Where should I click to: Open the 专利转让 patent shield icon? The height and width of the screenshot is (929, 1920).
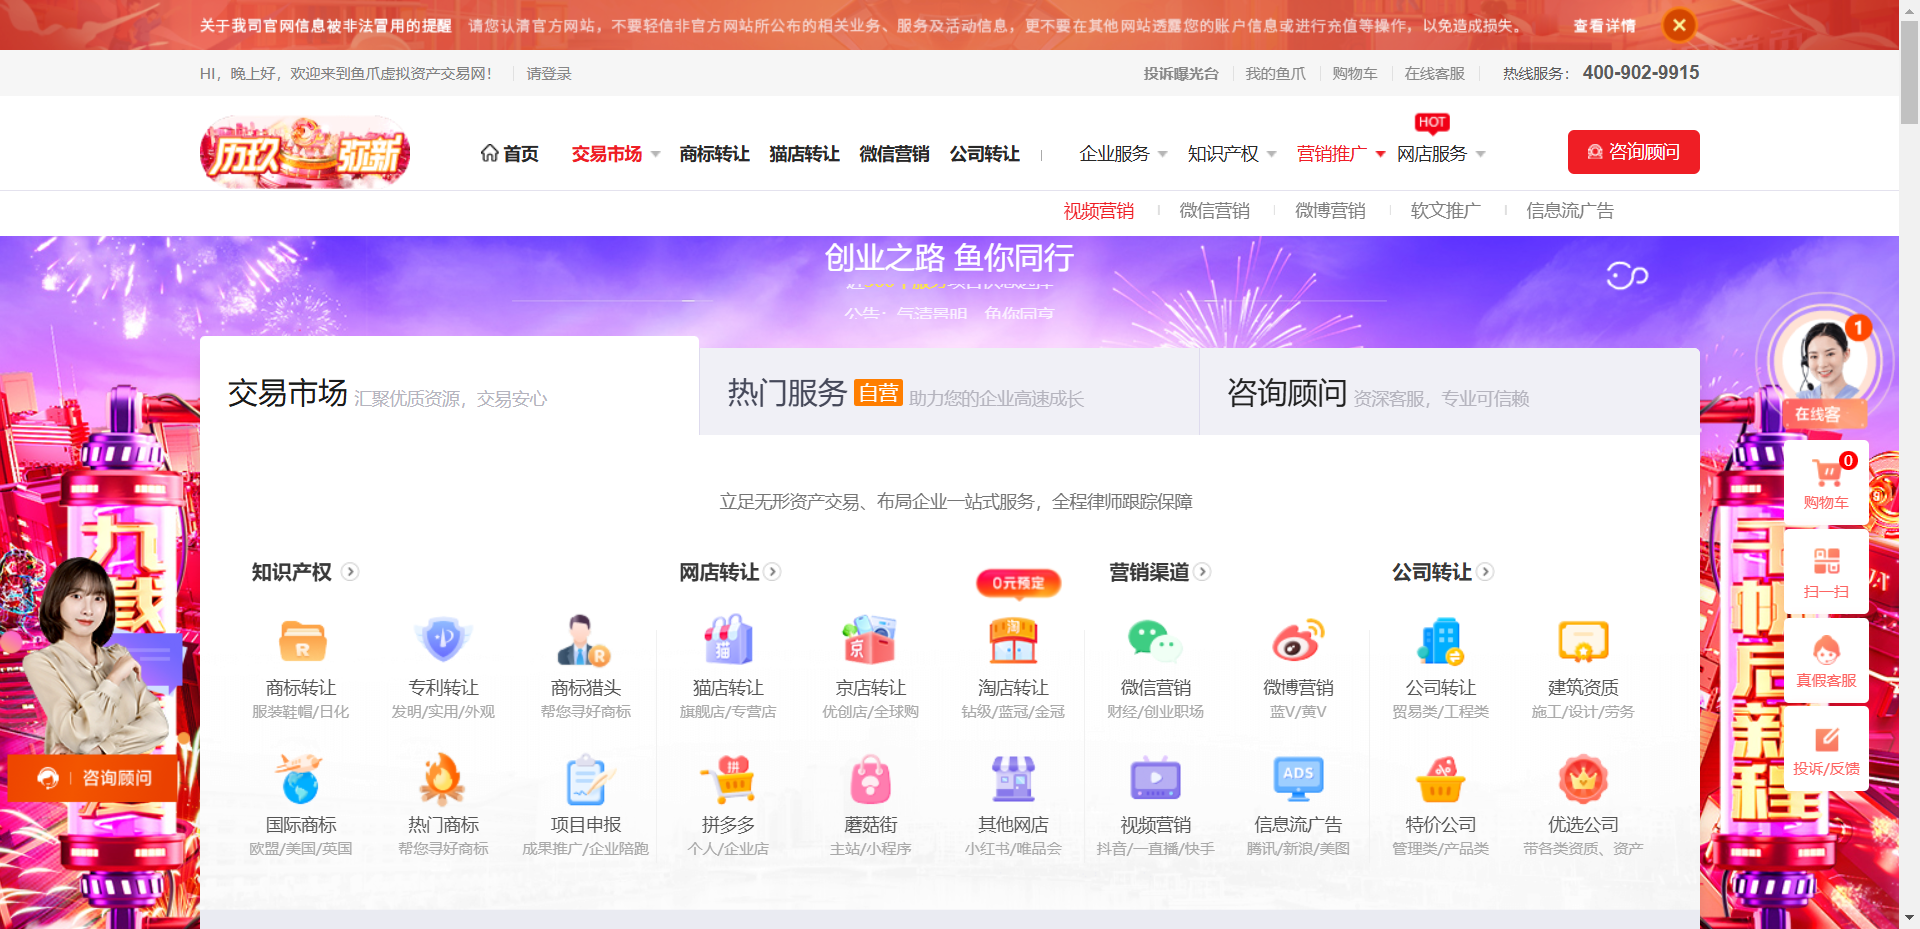(443, 641)
